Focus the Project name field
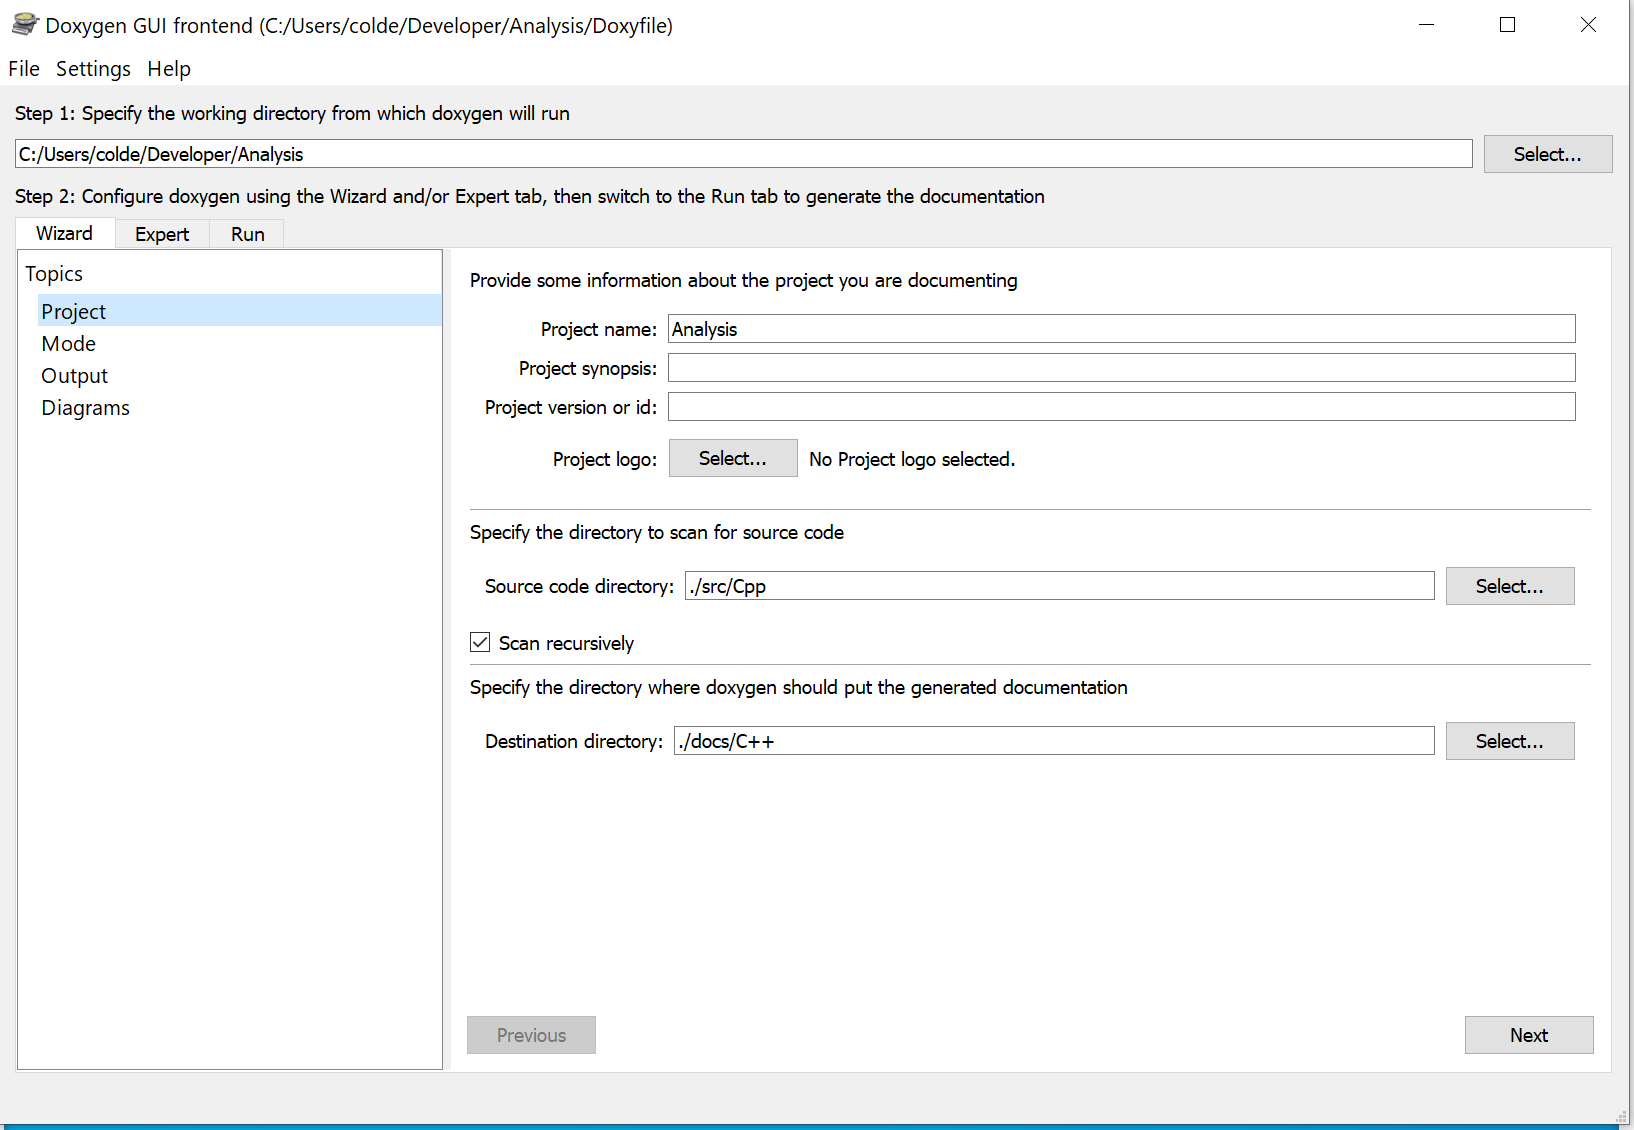This screenshot has width=1634, height=1130. click(1122, 329)
